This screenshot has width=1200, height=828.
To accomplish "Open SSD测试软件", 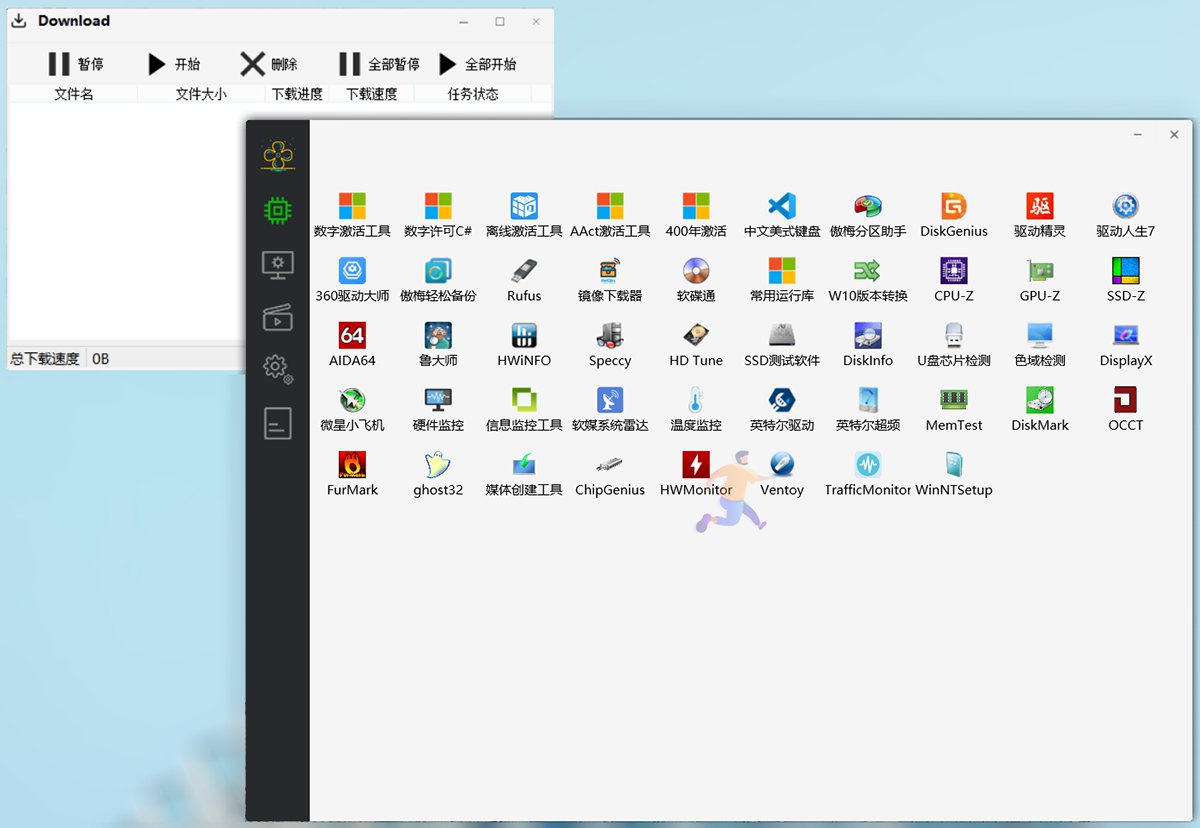I will point(782,345).
